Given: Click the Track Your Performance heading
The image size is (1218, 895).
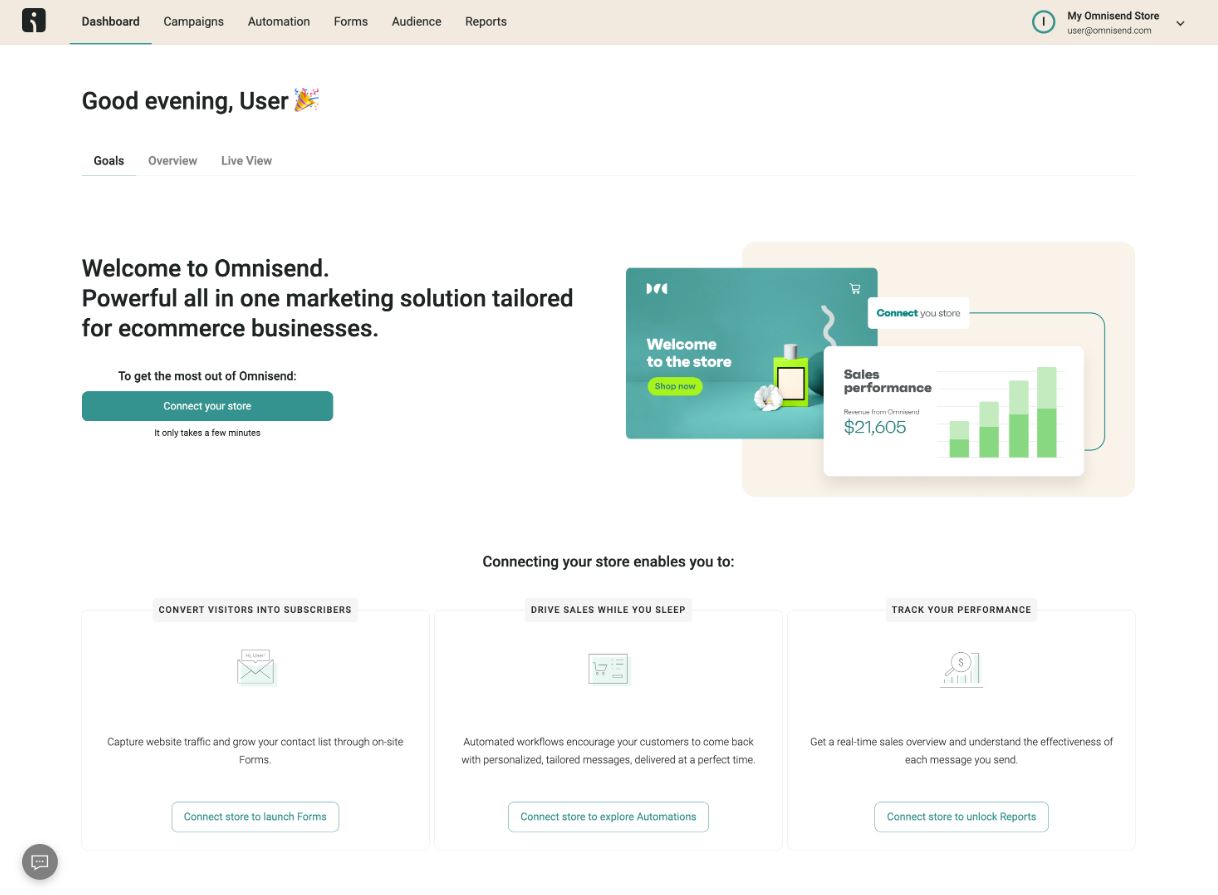Looking at the screenshot, I should [961, 609].
